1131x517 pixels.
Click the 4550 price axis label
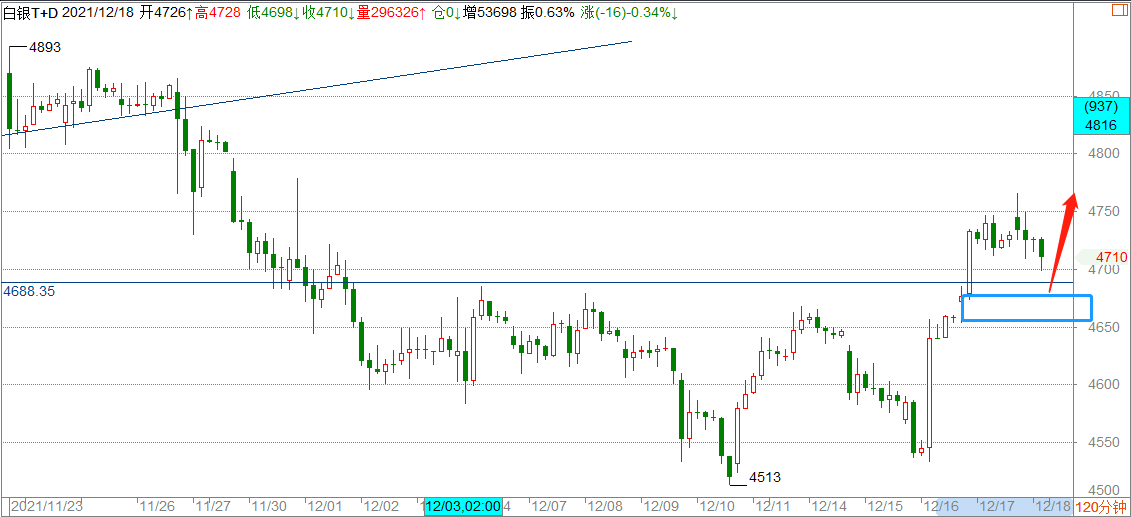point(1104,442)
